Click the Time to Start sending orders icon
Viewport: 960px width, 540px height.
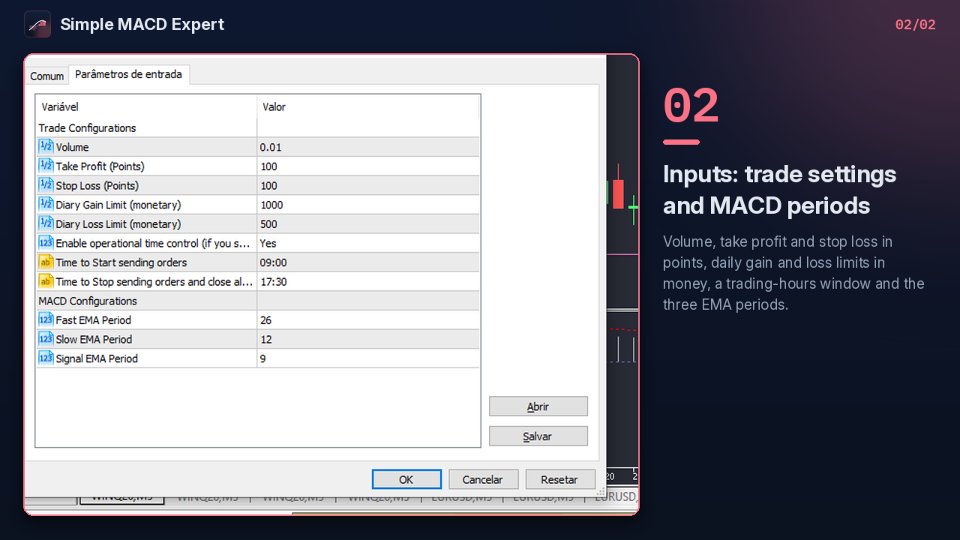(46, 262)
